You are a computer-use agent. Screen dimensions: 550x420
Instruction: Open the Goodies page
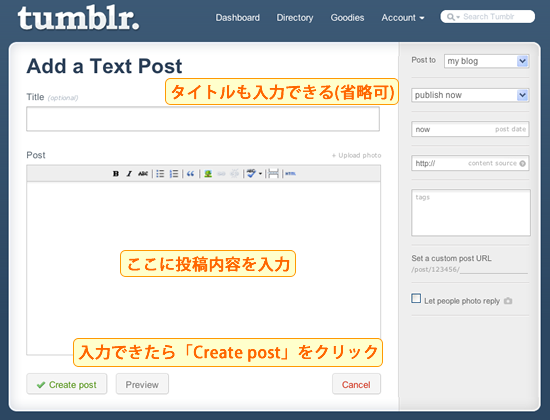coord(347,18)
